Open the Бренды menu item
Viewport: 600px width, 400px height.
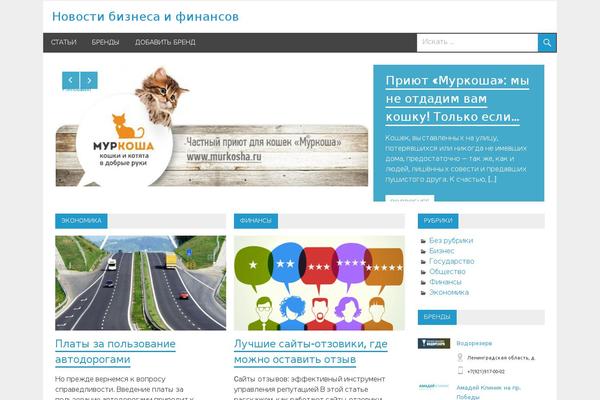[x=105, y=42]
